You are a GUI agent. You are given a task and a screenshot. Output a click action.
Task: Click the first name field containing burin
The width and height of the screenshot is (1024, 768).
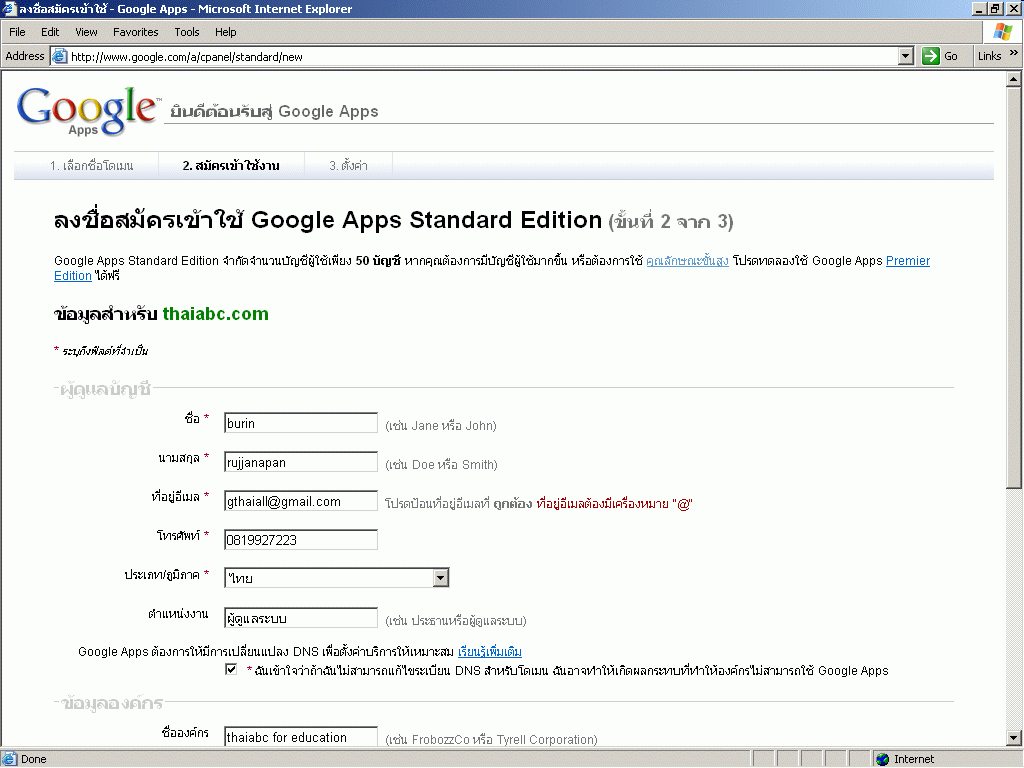[x=301, y=424]
